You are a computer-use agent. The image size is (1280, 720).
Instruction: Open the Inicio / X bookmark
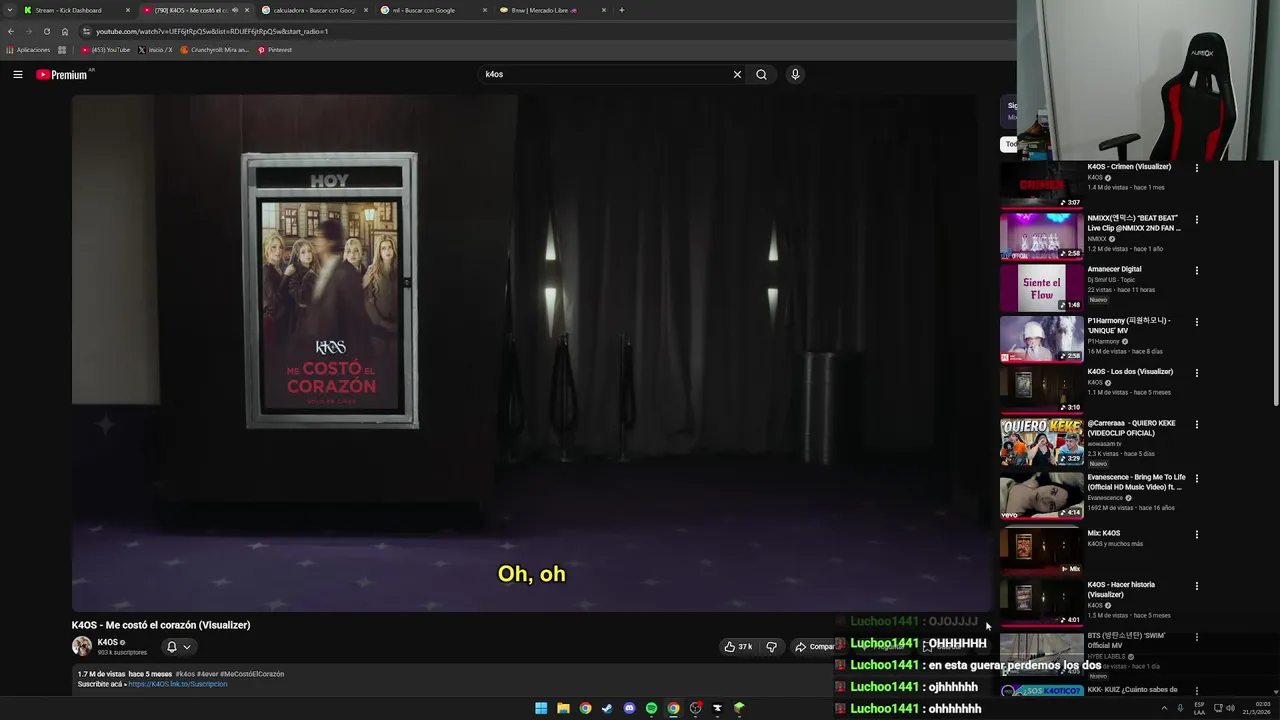155,50
